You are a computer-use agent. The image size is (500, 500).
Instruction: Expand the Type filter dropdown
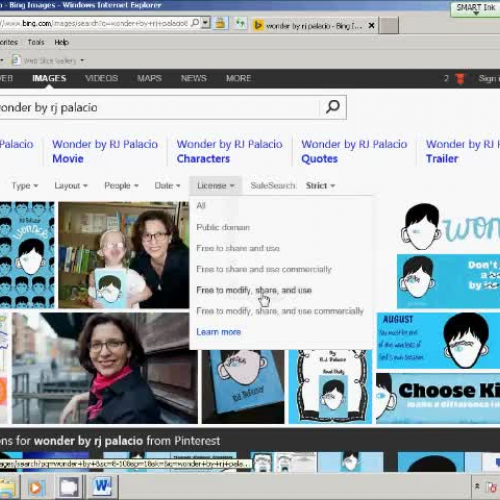25,186
